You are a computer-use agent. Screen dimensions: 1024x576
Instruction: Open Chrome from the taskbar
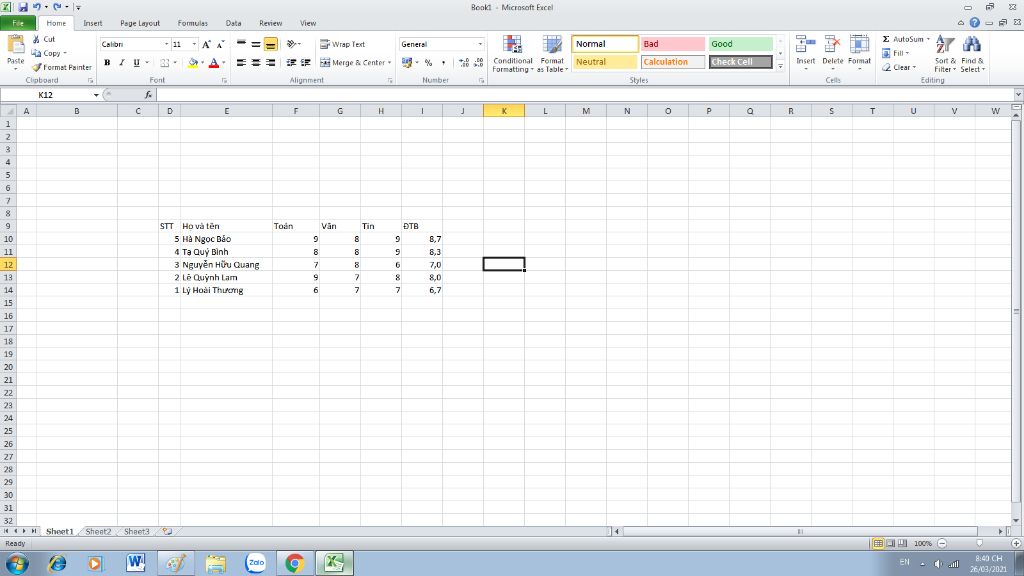tap(295, 563)
